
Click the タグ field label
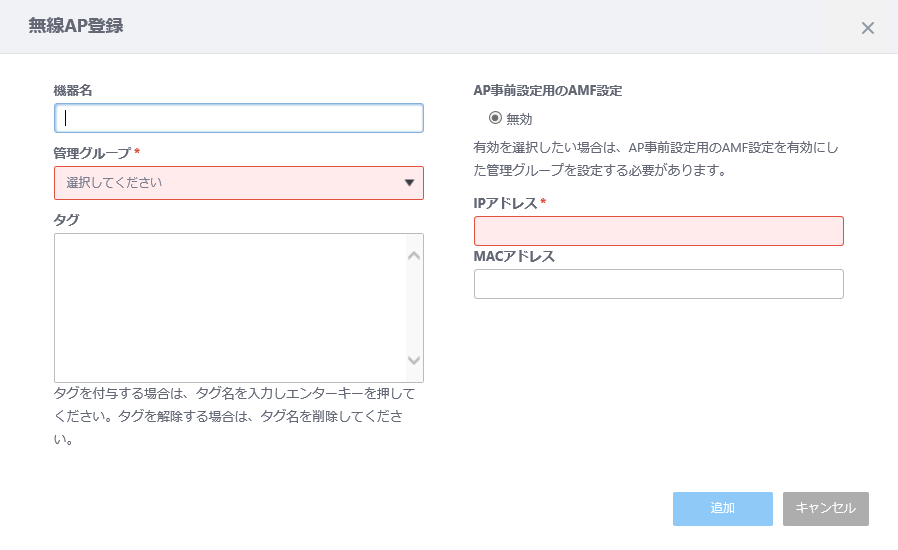coord(66,220)
